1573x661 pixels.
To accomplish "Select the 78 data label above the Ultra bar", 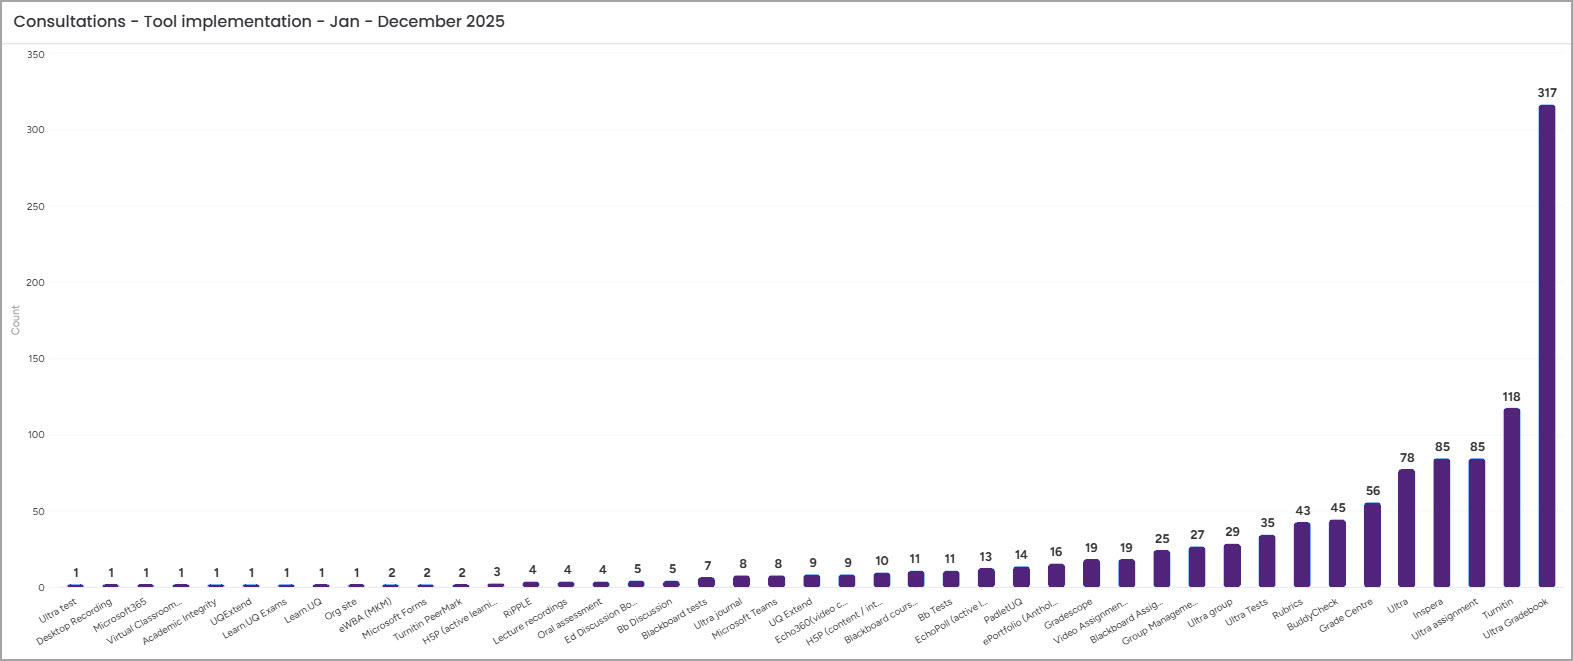I will tap(1406, 458).
